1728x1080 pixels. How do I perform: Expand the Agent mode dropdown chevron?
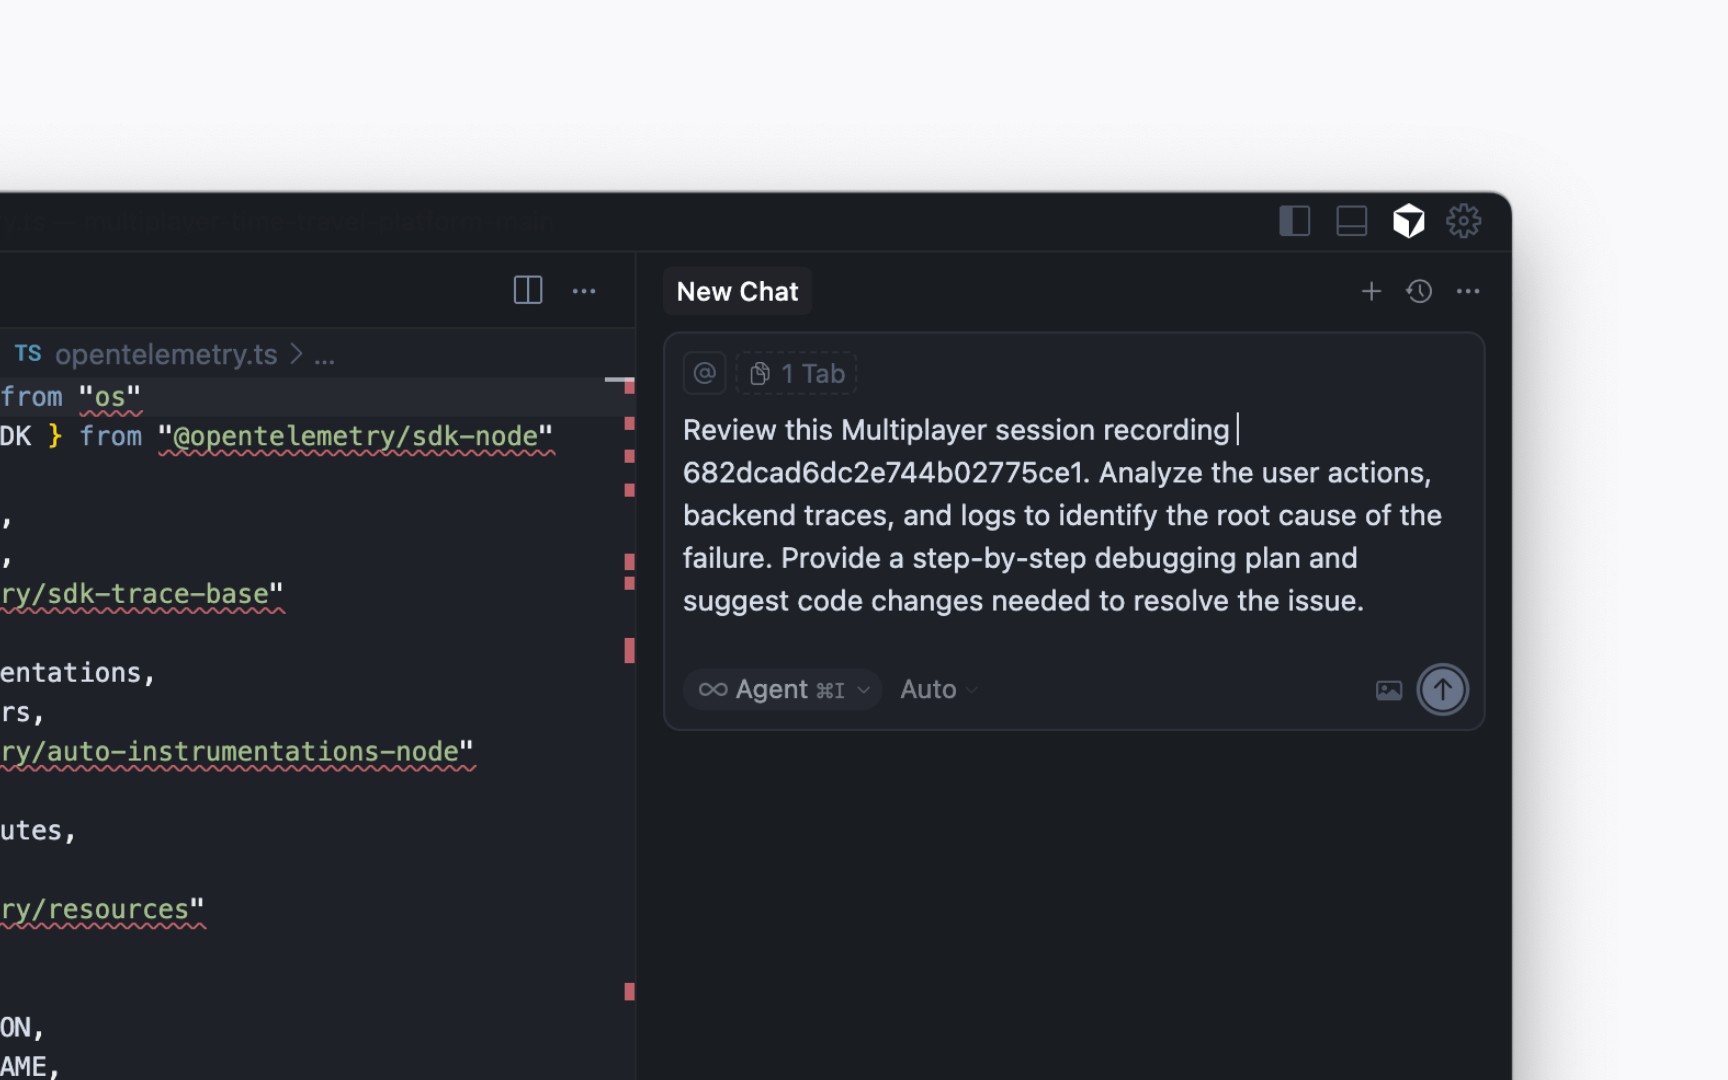pyautogui.click(x=862, y=690)
